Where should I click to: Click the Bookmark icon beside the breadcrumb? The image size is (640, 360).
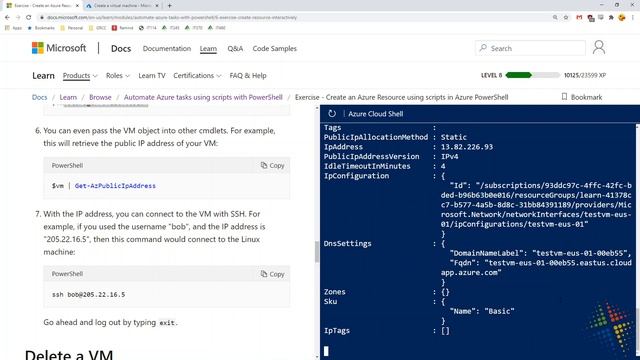(564, 97)
